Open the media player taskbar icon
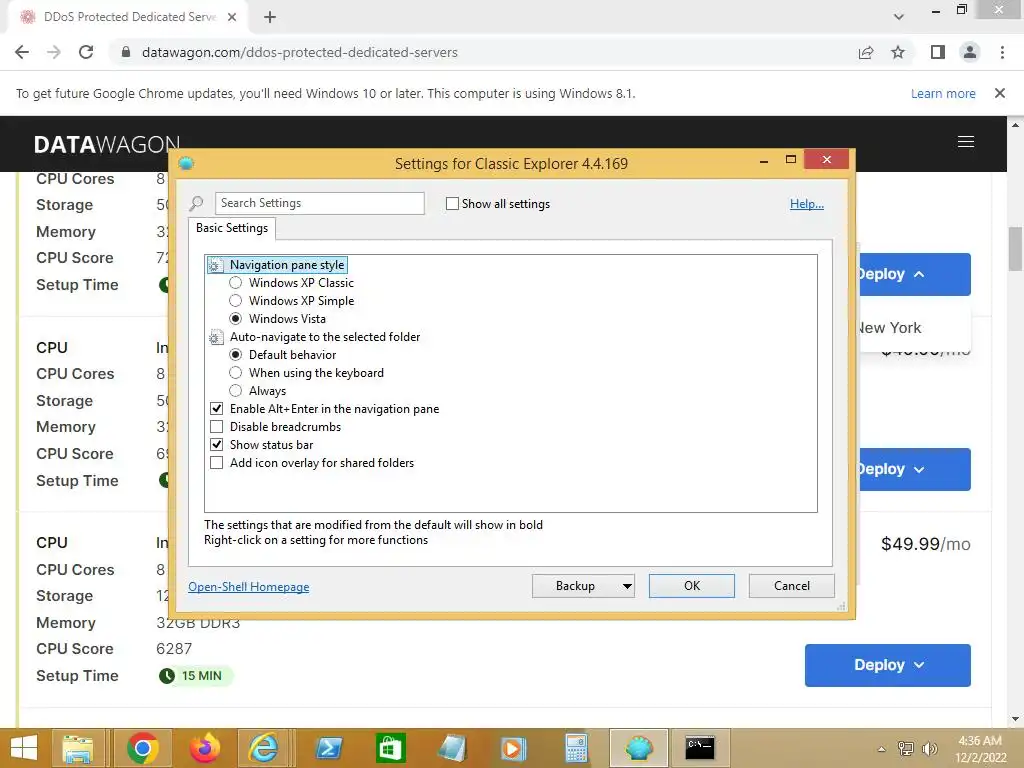 (513, 748)
